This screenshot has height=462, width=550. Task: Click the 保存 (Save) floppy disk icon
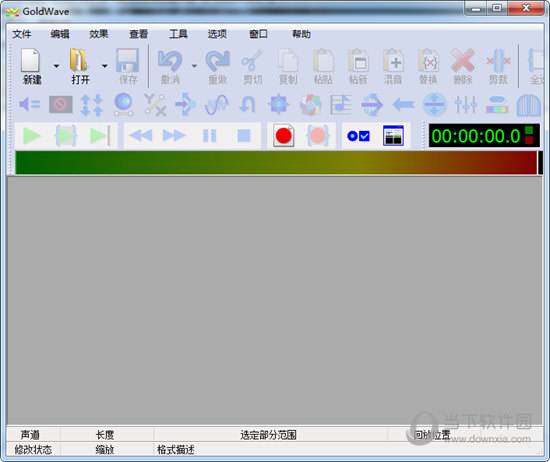127,60
